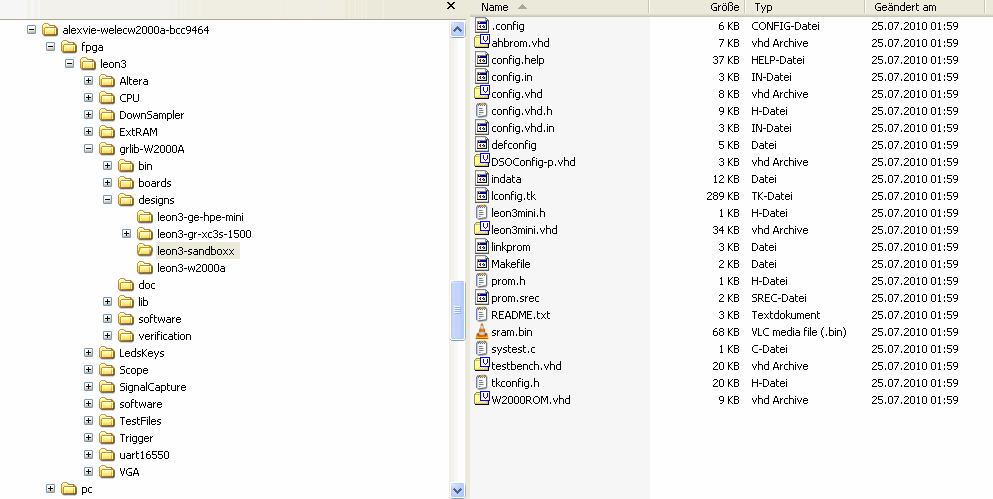Viewport: 993px width, 499px height.
Task: Click the file icon of .config
Action: click(x=482, y=26)
